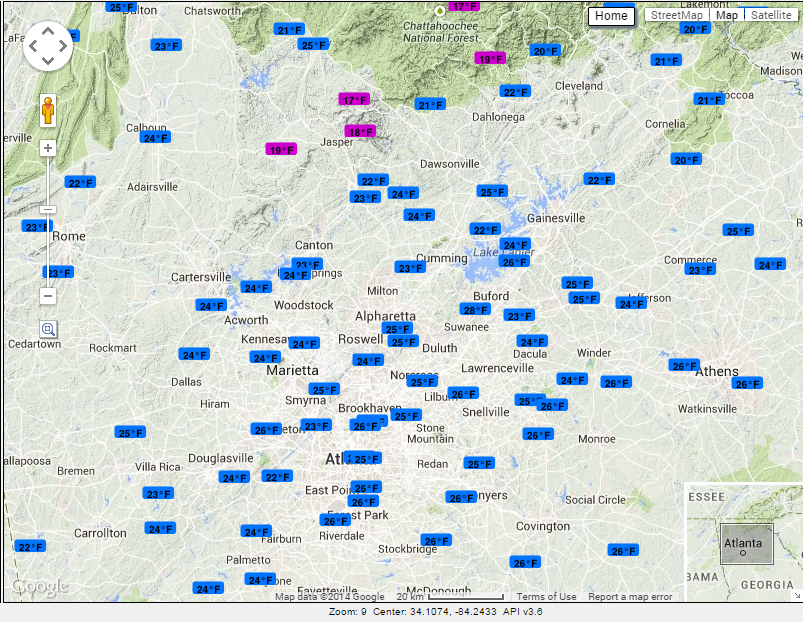Zoom out with the minus button
Viewport: 803px width, 622px height.
pyautogui.click(x=48, y=296)
